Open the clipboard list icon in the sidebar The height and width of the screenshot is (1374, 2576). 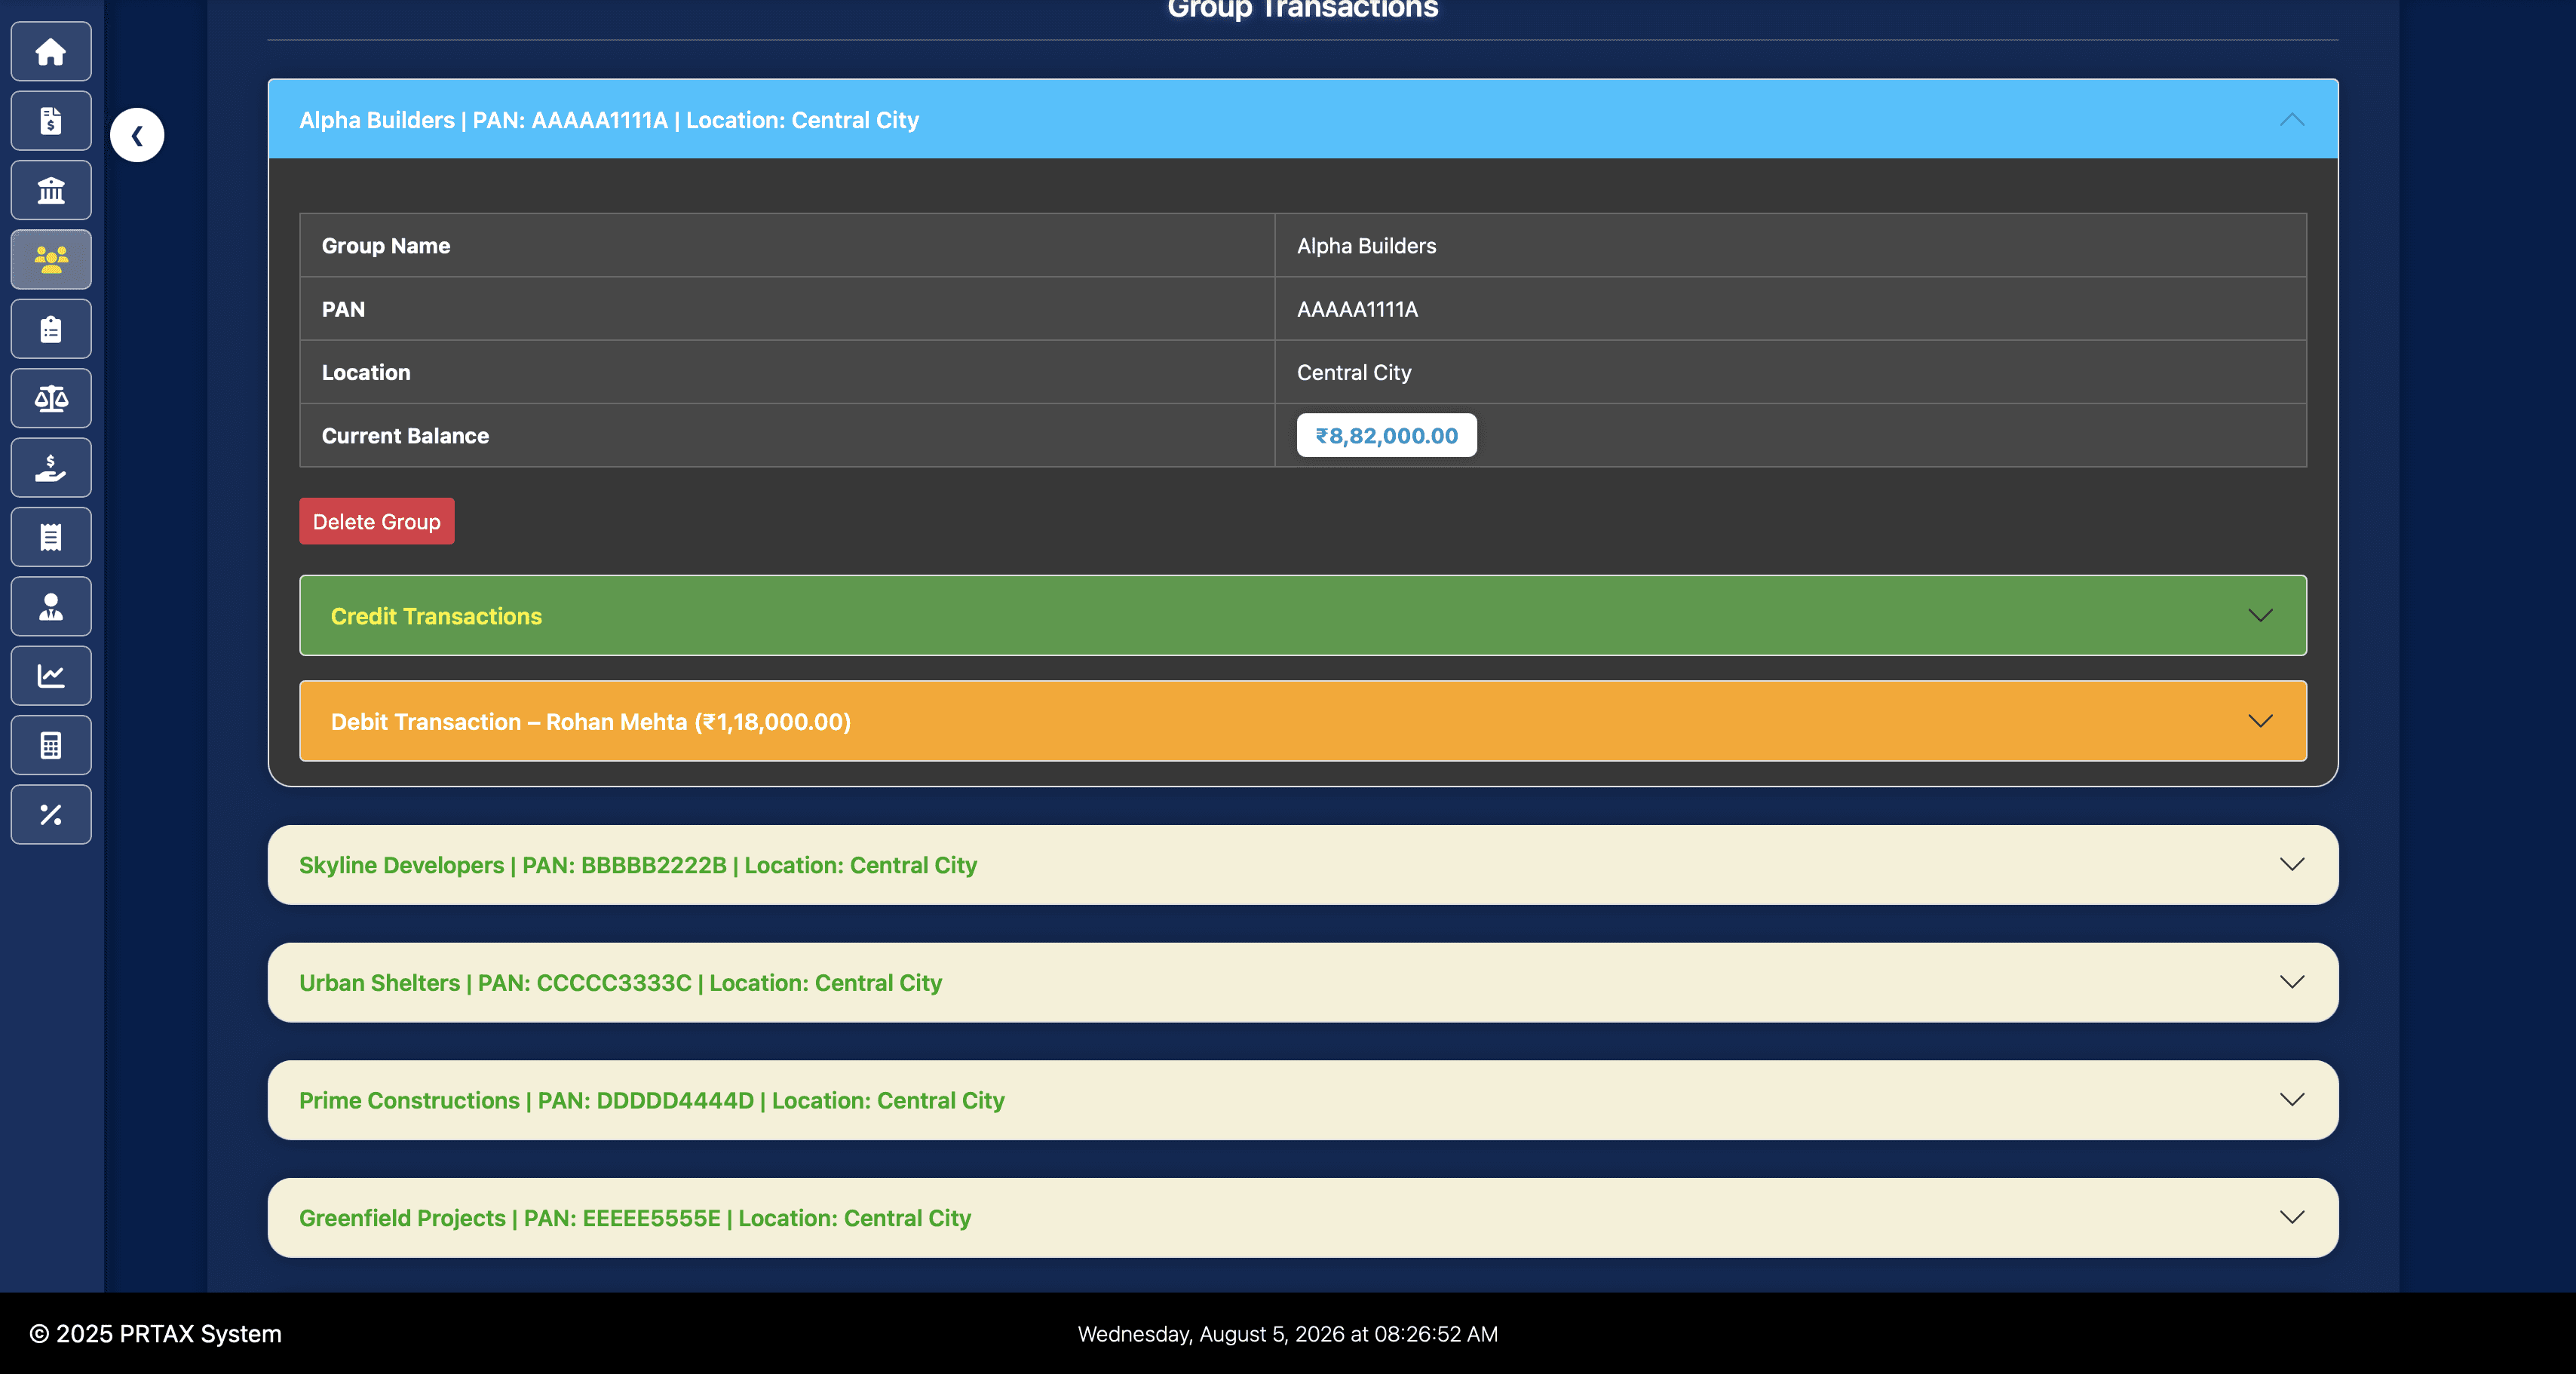click(51, 329)
